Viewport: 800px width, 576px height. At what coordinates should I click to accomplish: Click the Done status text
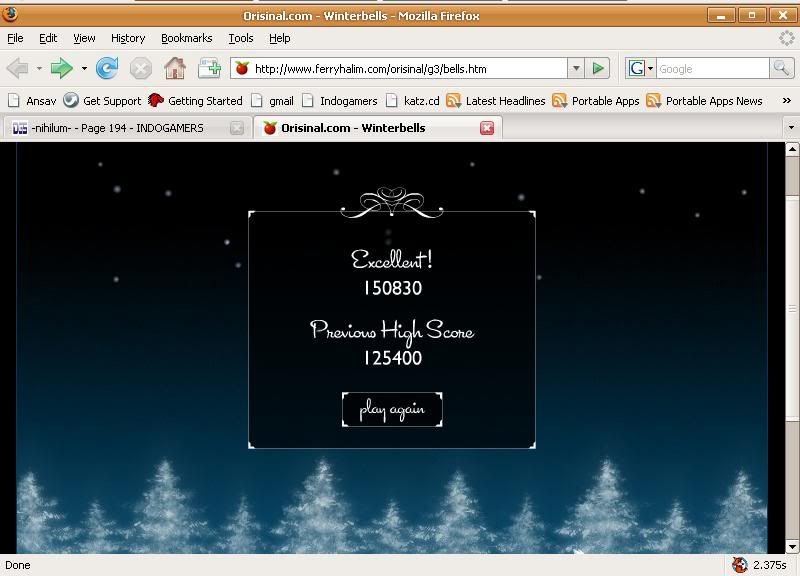pos(18,565)
